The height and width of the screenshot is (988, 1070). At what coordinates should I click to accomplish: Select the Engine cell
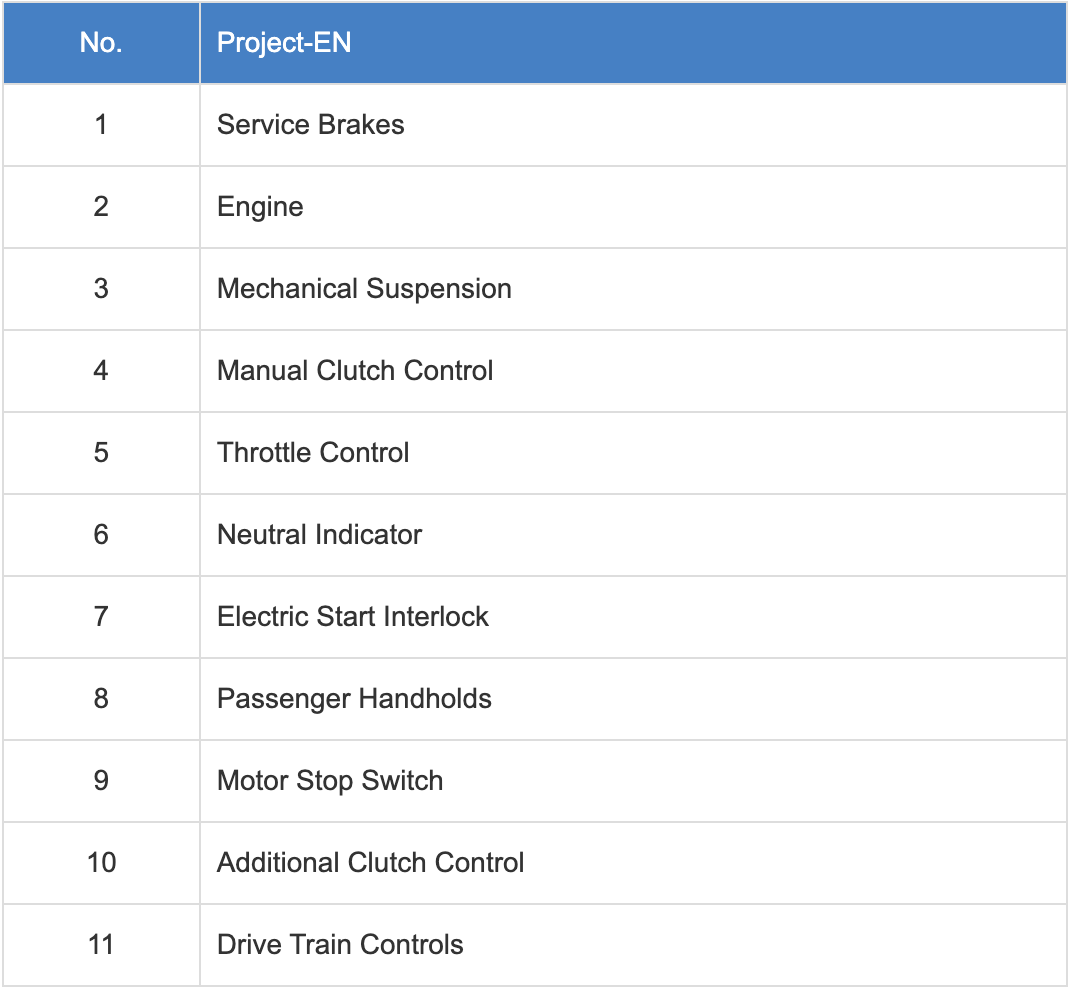tap(633, 207)
